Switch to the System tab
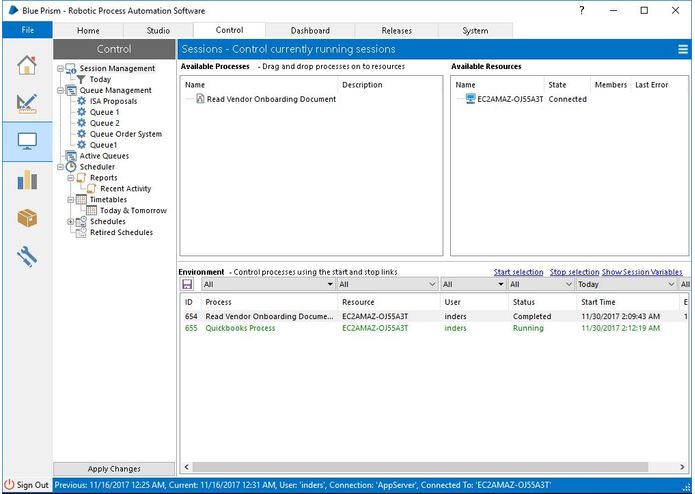The image size is (695, 494). click(475, 31)
